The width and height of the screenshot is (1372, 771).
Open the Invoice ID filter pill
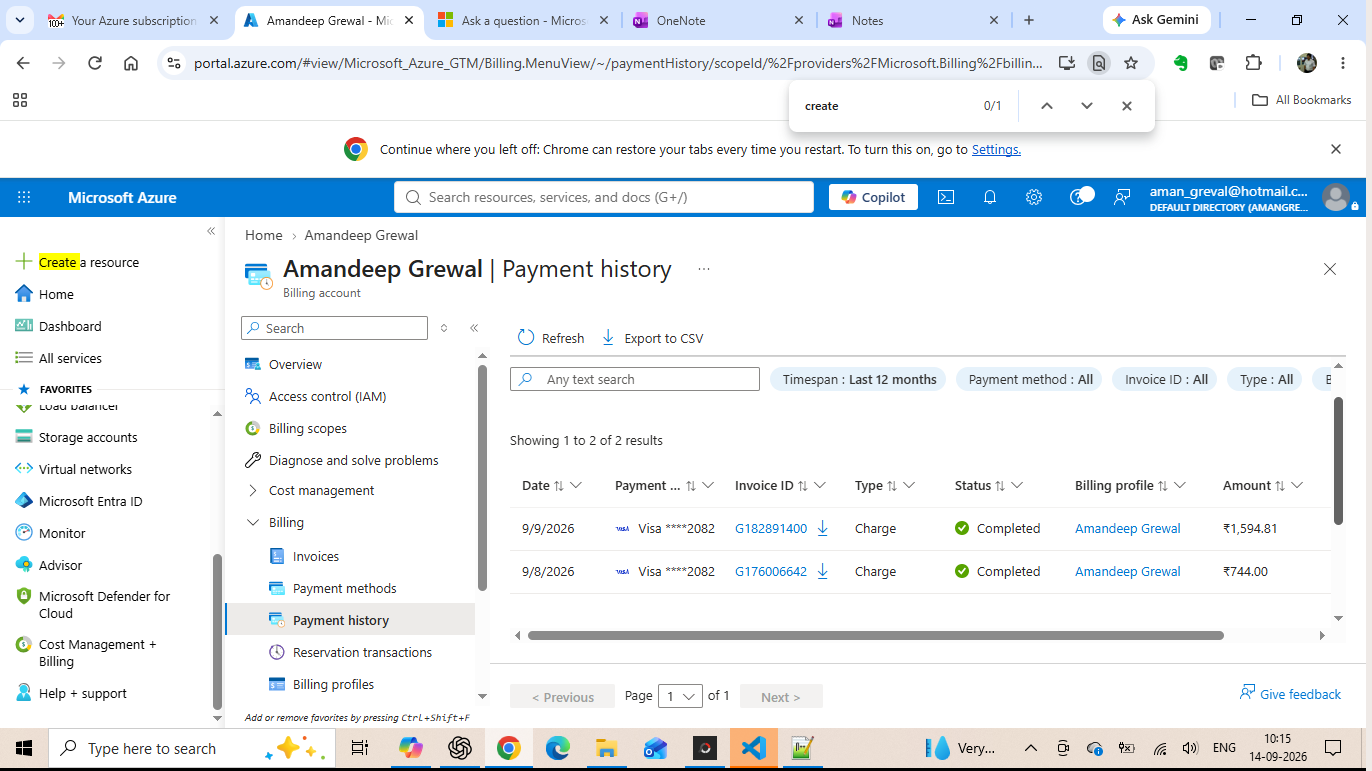[1165, 379]
